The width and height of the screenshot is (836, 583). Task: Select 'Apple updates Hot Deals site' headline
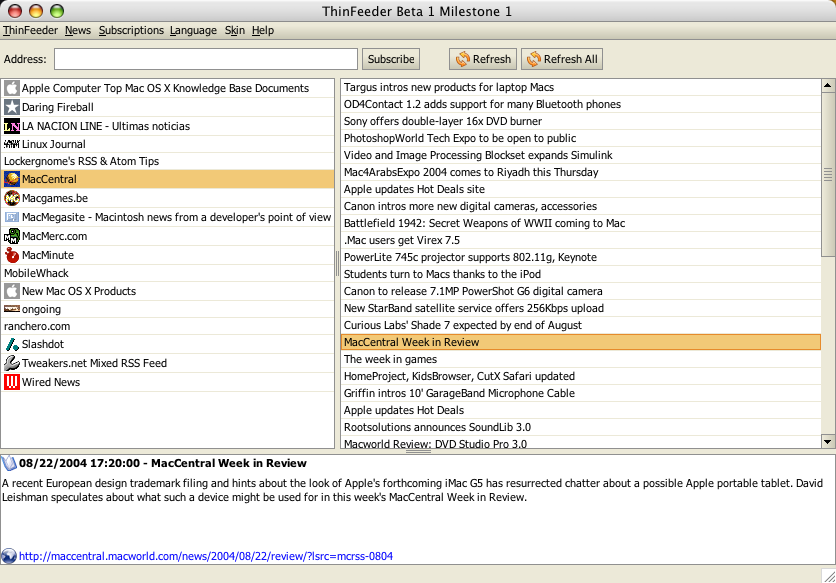tap(581, 189)
